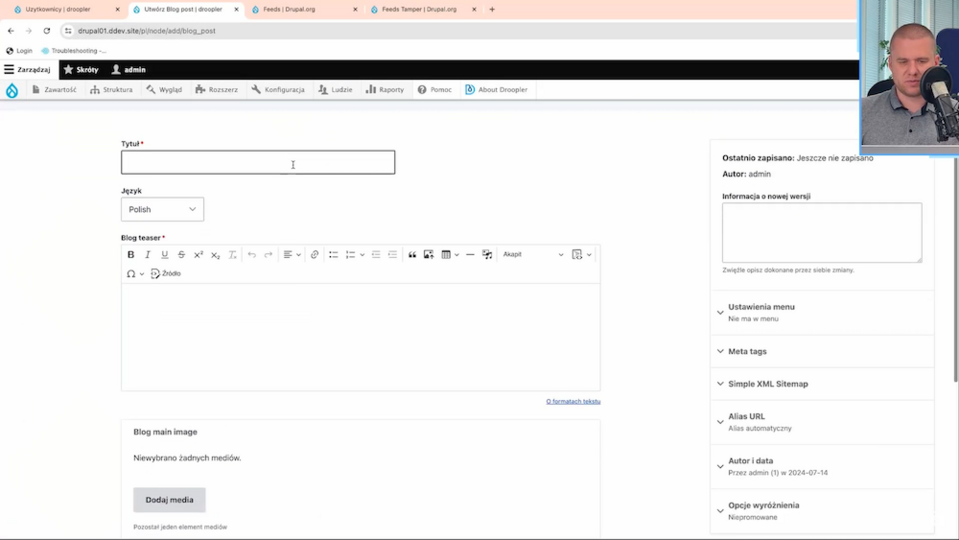Open the Login bookmark
The height and width of the screenshot is (540, 959).
[x=19, y=51]
